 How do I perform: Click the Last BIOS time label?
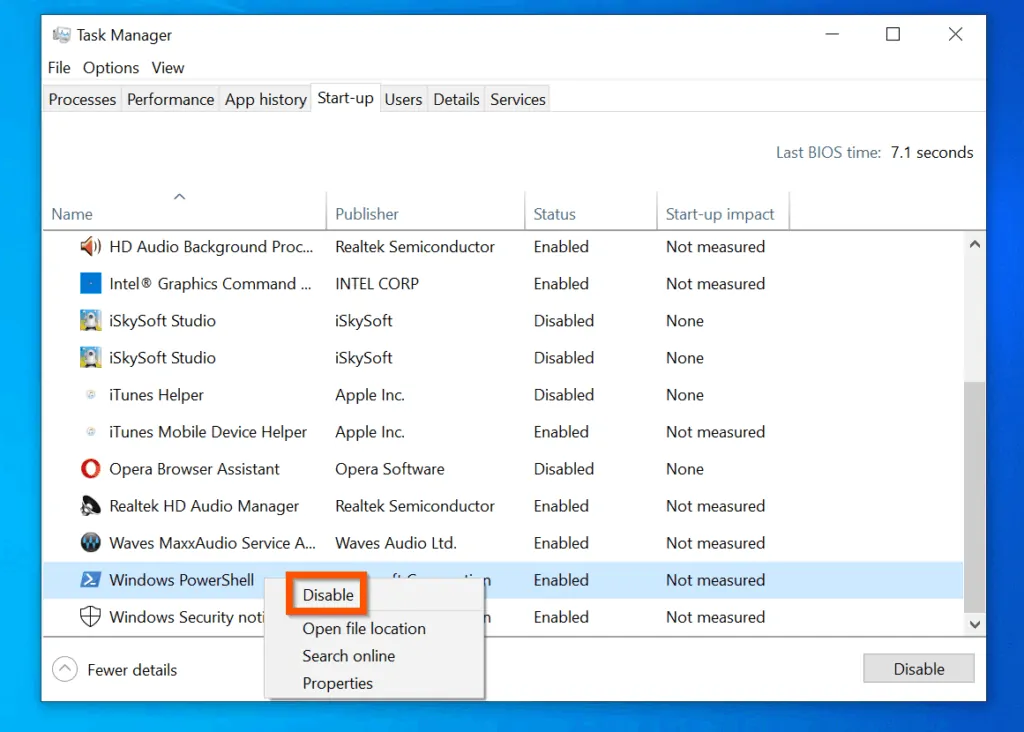(828, 152)
